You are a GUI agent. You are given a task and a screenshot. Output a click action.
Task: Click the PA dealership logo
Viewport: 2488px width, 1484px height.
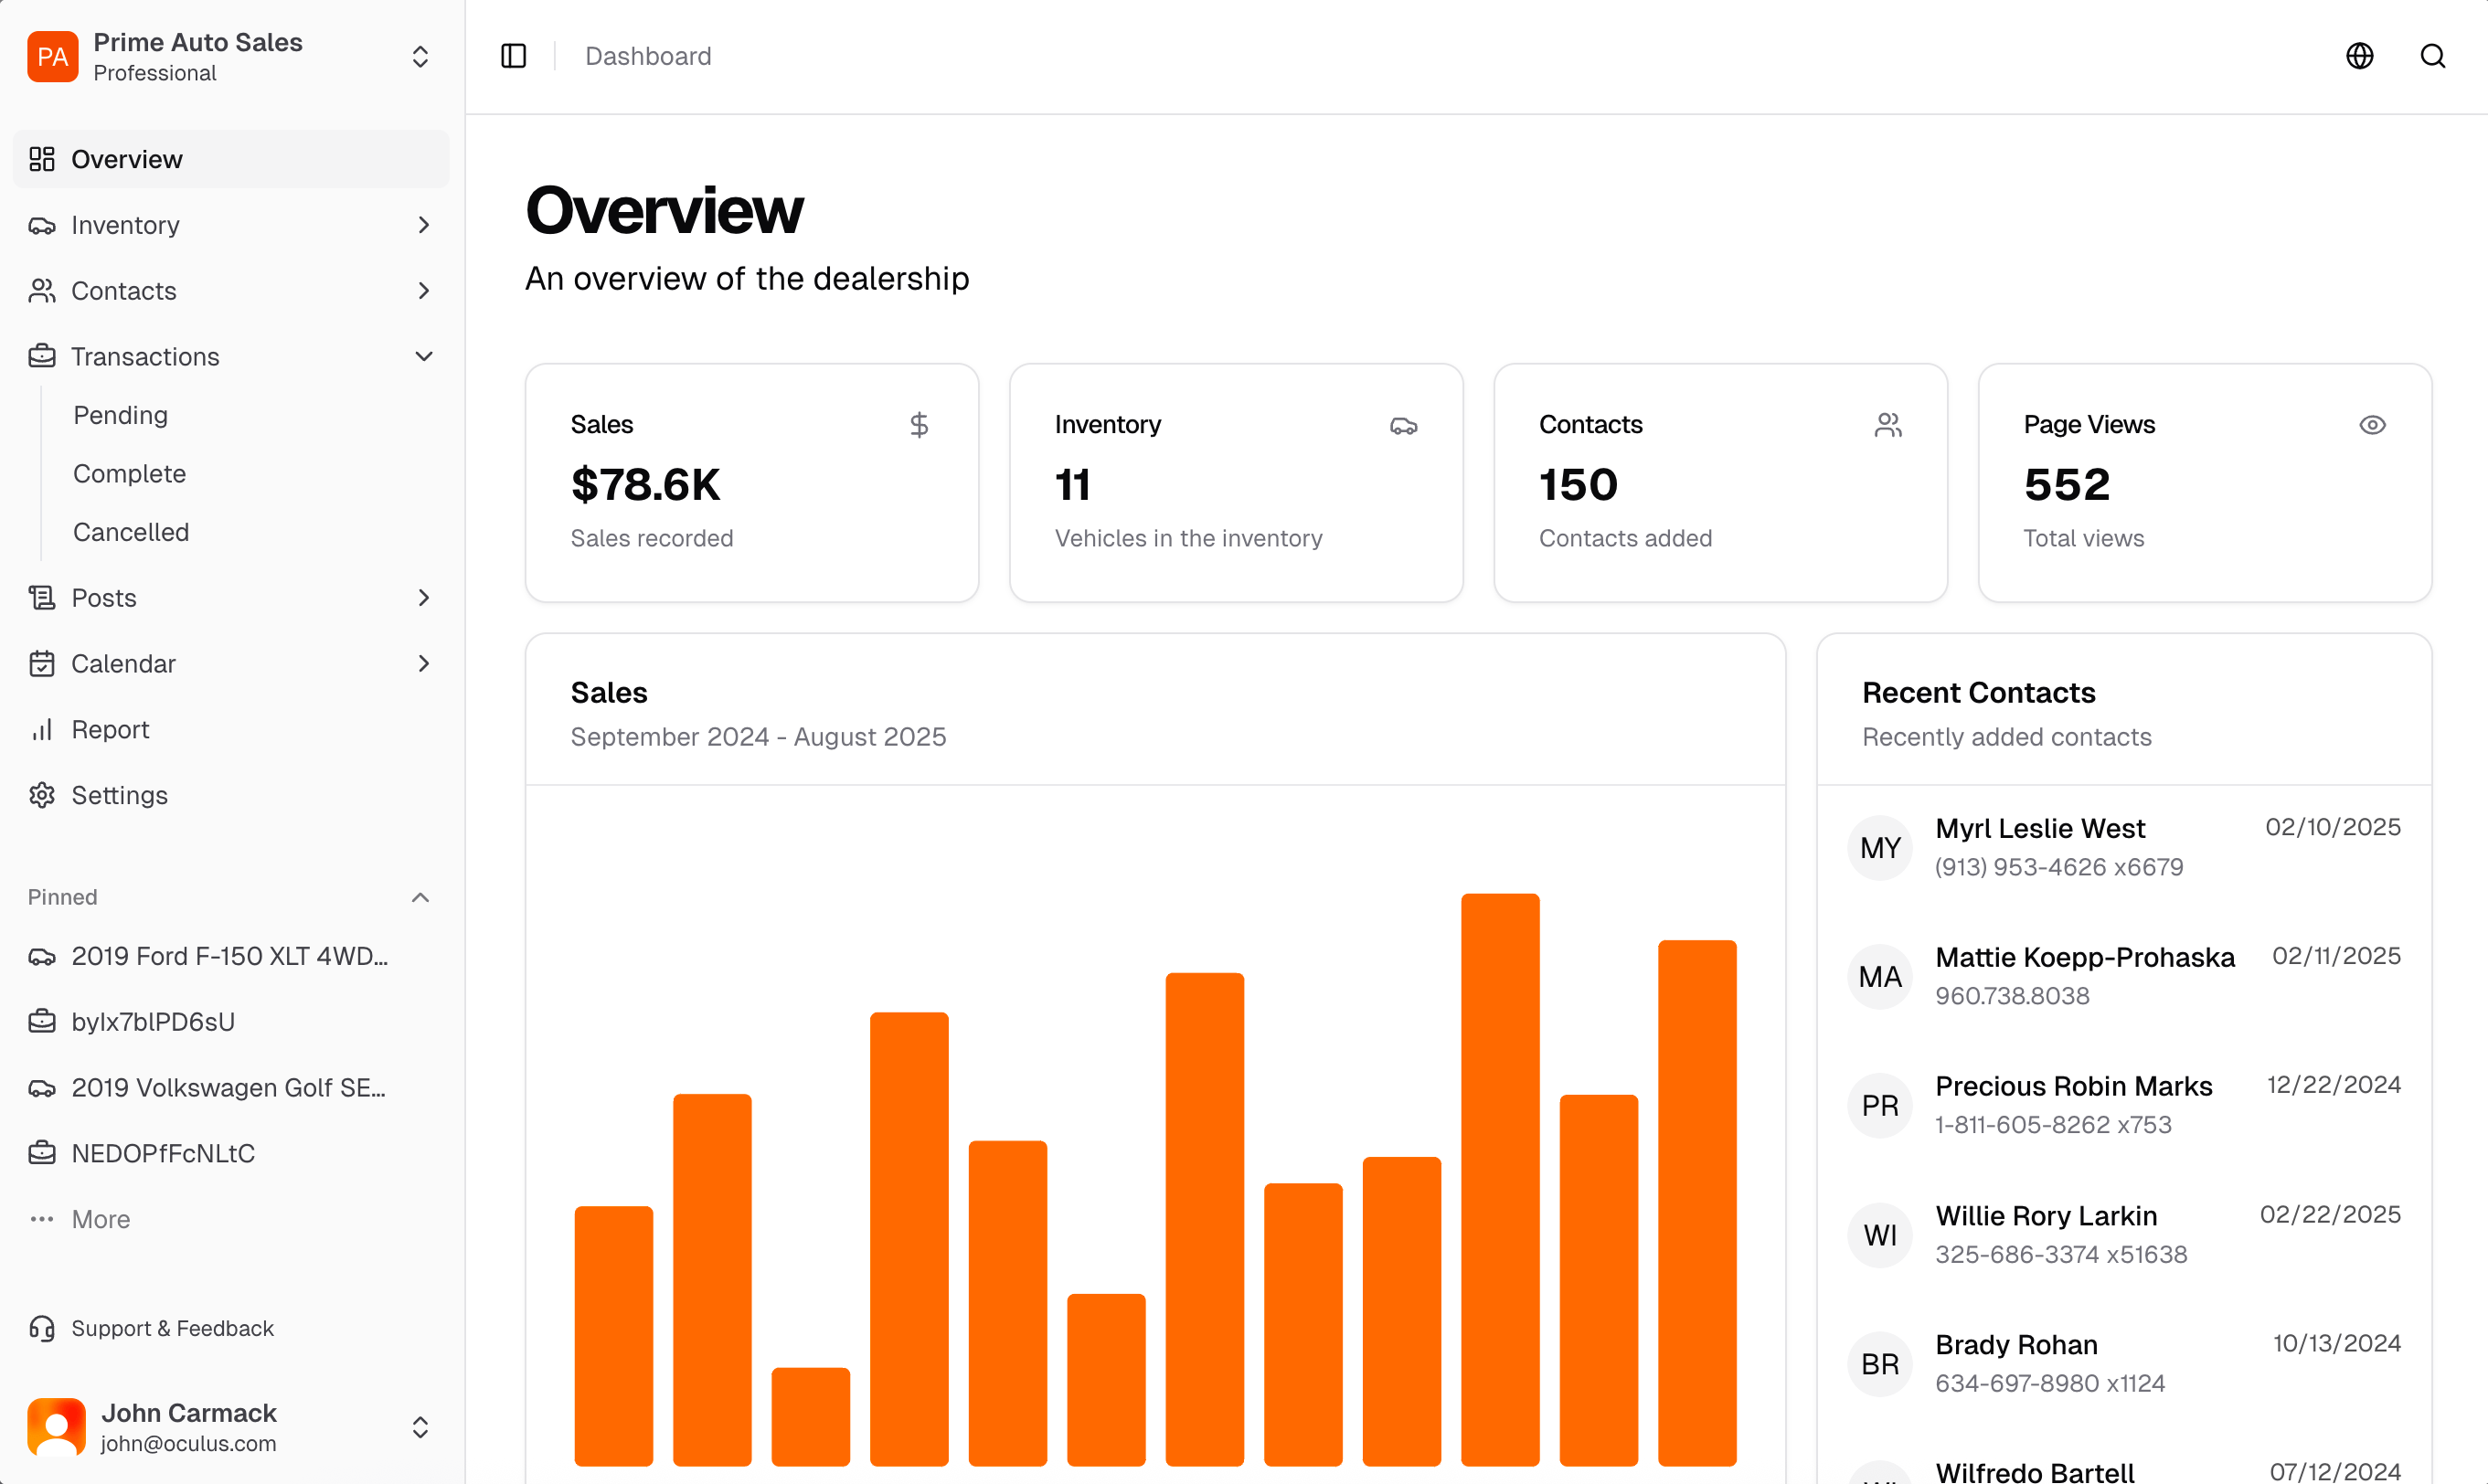pyautogui.click(x=53, y=56)
